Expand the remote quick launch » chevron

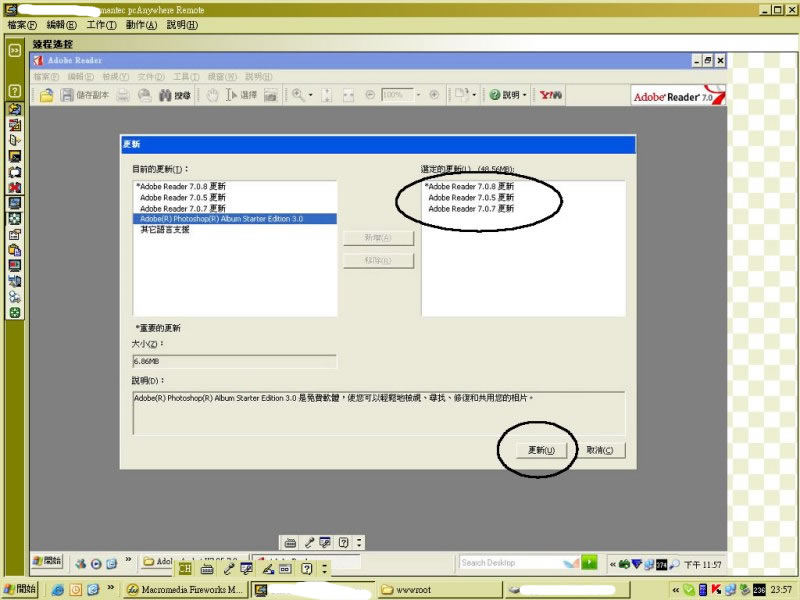(128, 560)
